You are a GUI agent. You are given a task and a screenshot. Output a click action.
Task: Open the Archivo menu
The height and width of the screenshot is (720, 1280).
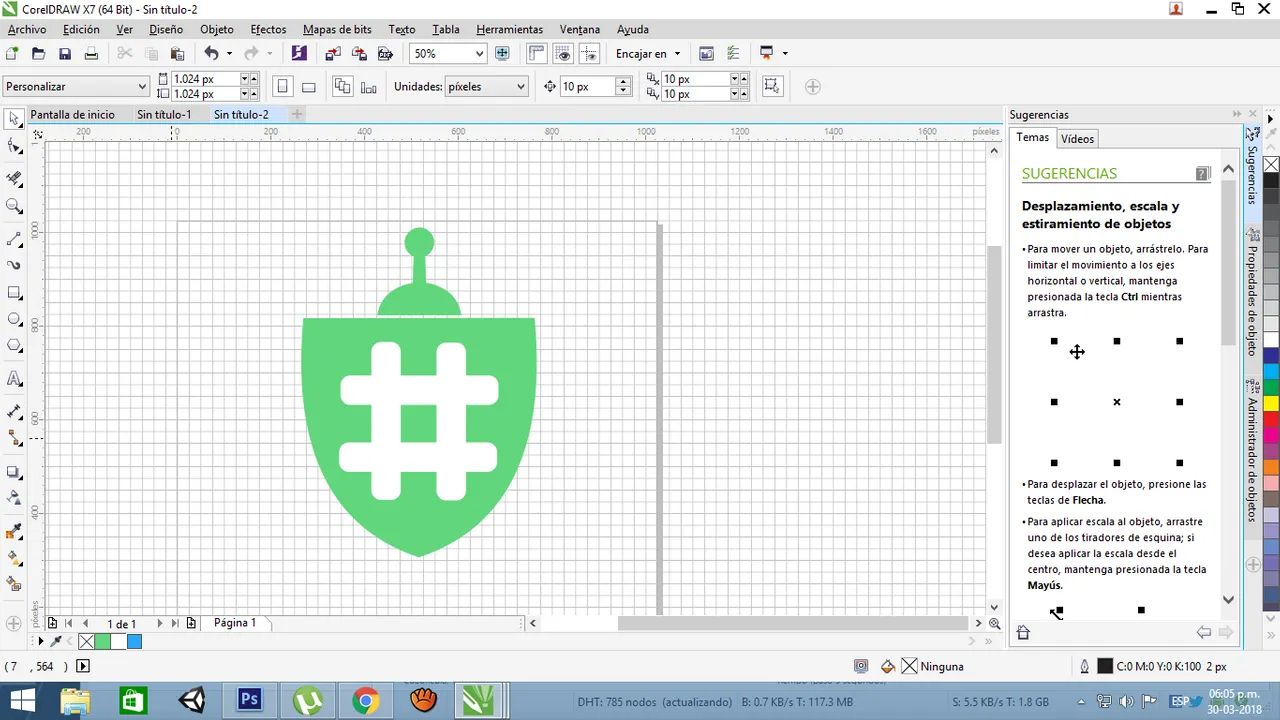point(27,30)
